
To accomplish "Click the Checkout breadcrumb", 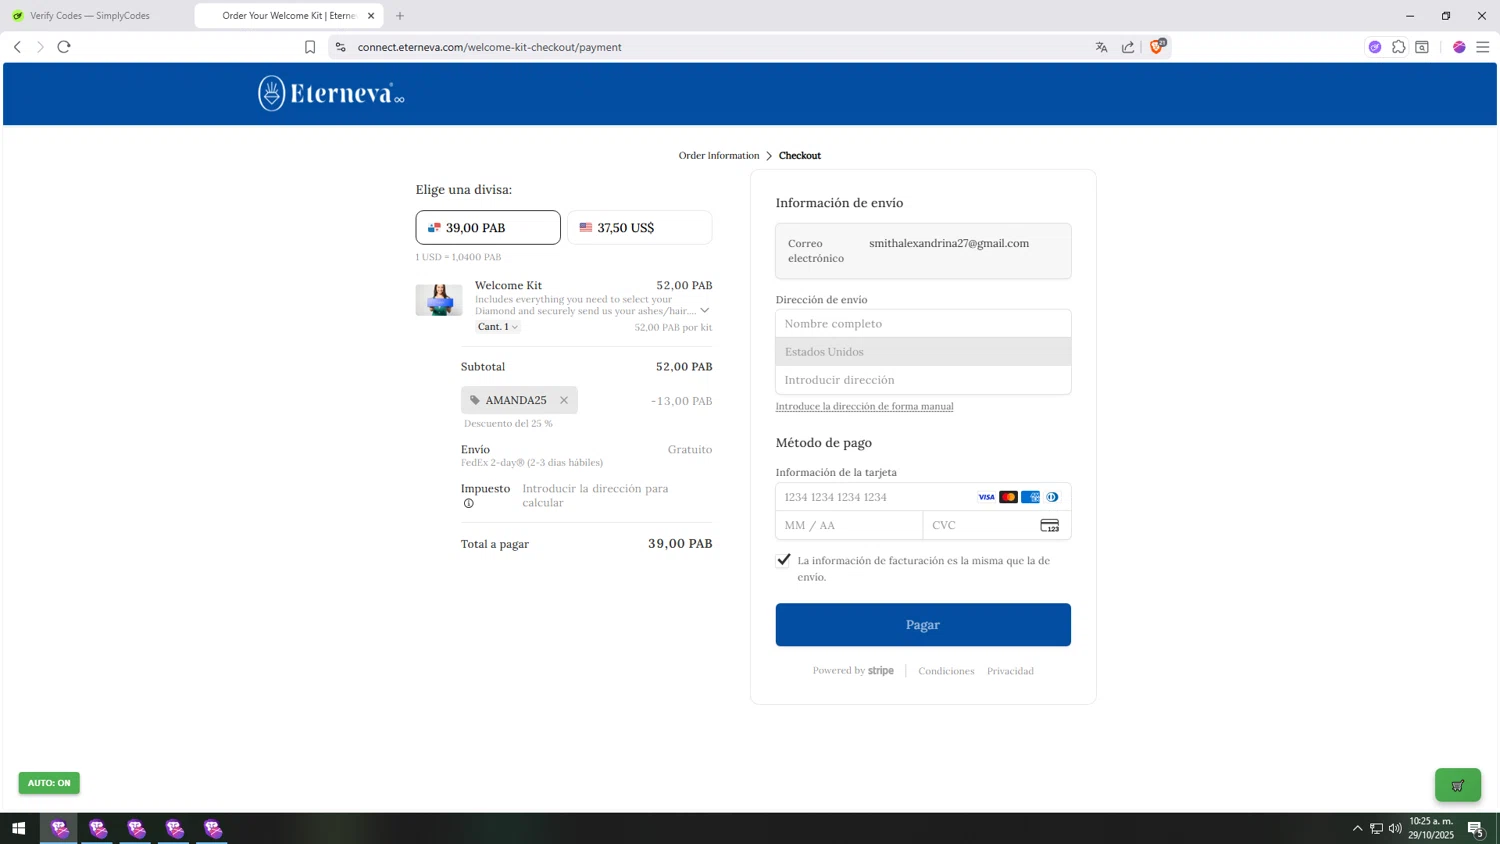I will [800, 155].
